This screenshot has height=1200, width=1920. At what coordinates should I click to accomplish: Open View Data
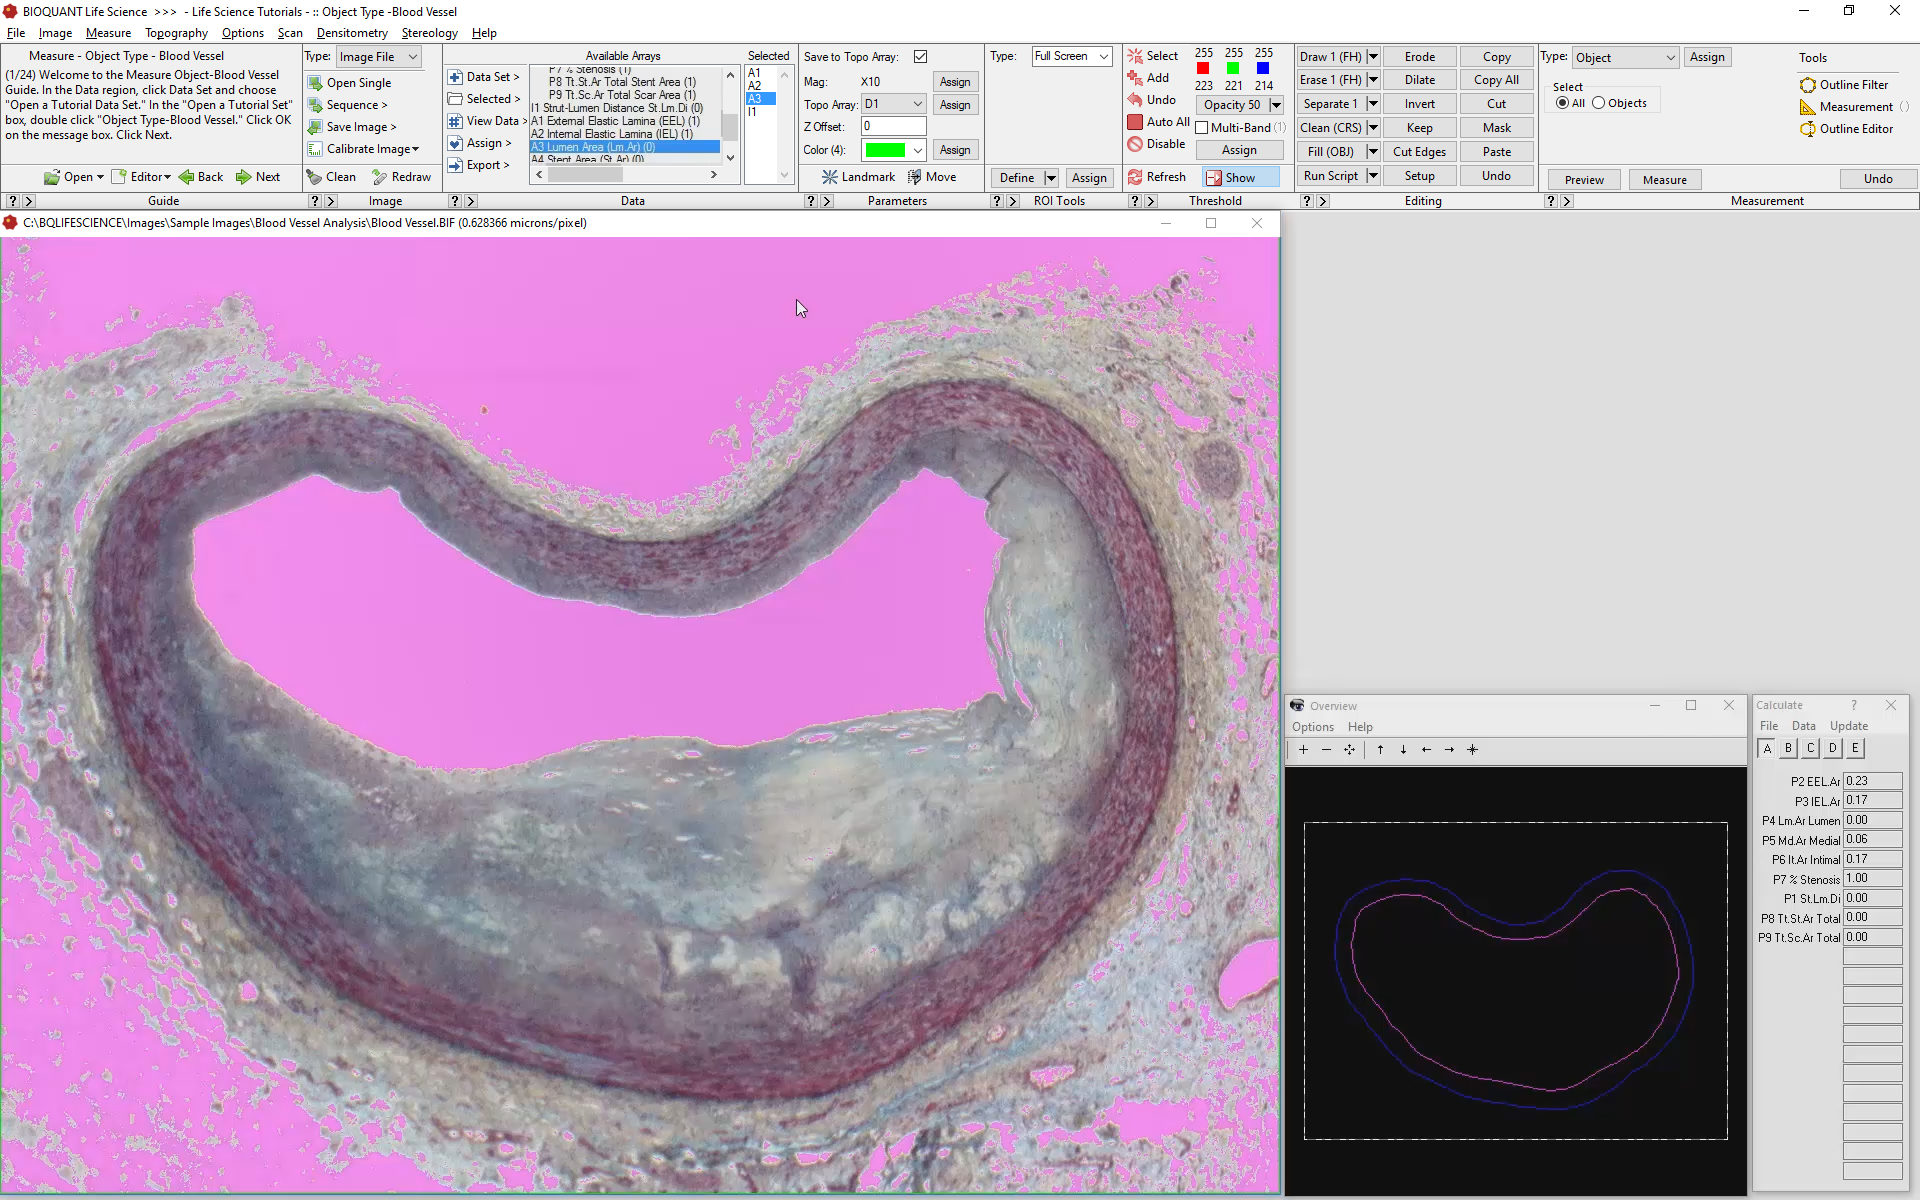coord(487,121)
